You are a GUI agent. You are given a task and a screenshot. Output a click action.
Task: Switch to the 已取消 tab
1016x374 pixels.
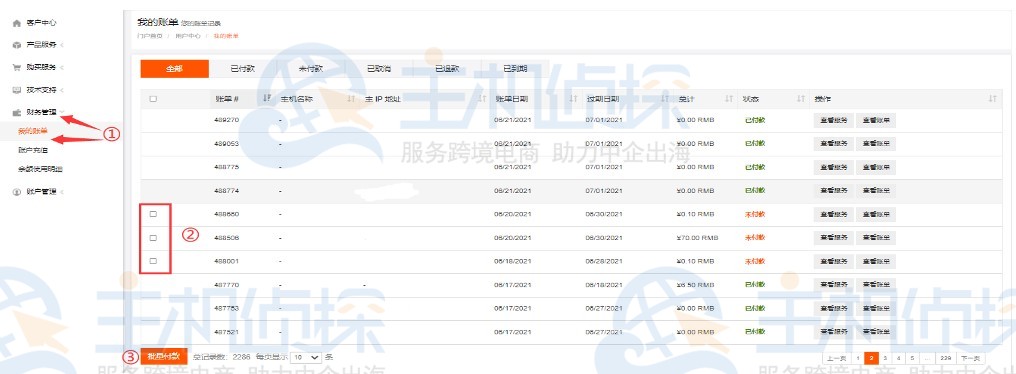pos(379,69)
